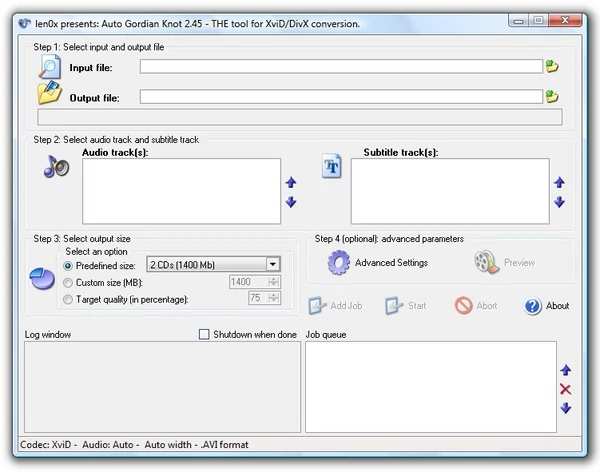Click the Audio track(s) list box
This screenshot has height=472, width=600.
181,191
